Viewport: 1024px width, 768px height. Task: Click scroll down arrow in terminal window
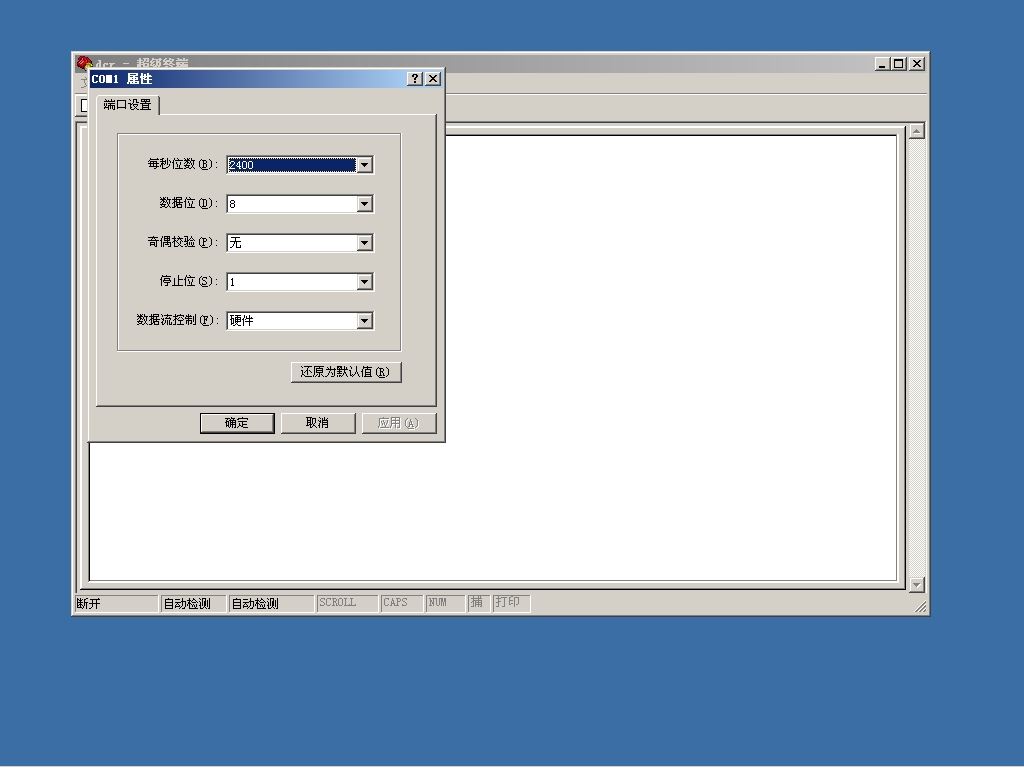pos(917,585)
